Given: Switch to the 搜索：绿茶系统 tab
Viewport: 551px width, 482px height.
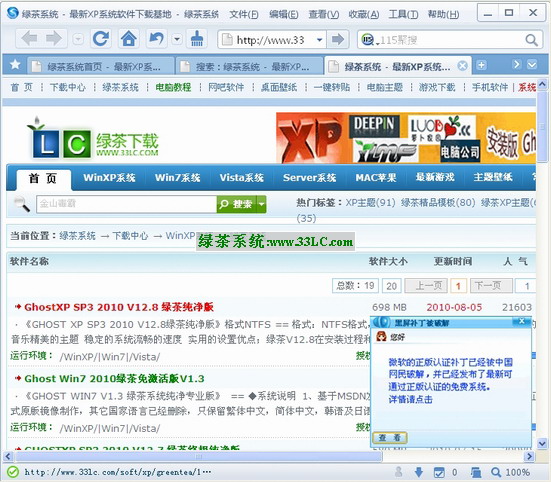Looking at the screenshot, I should pos(249,66).
